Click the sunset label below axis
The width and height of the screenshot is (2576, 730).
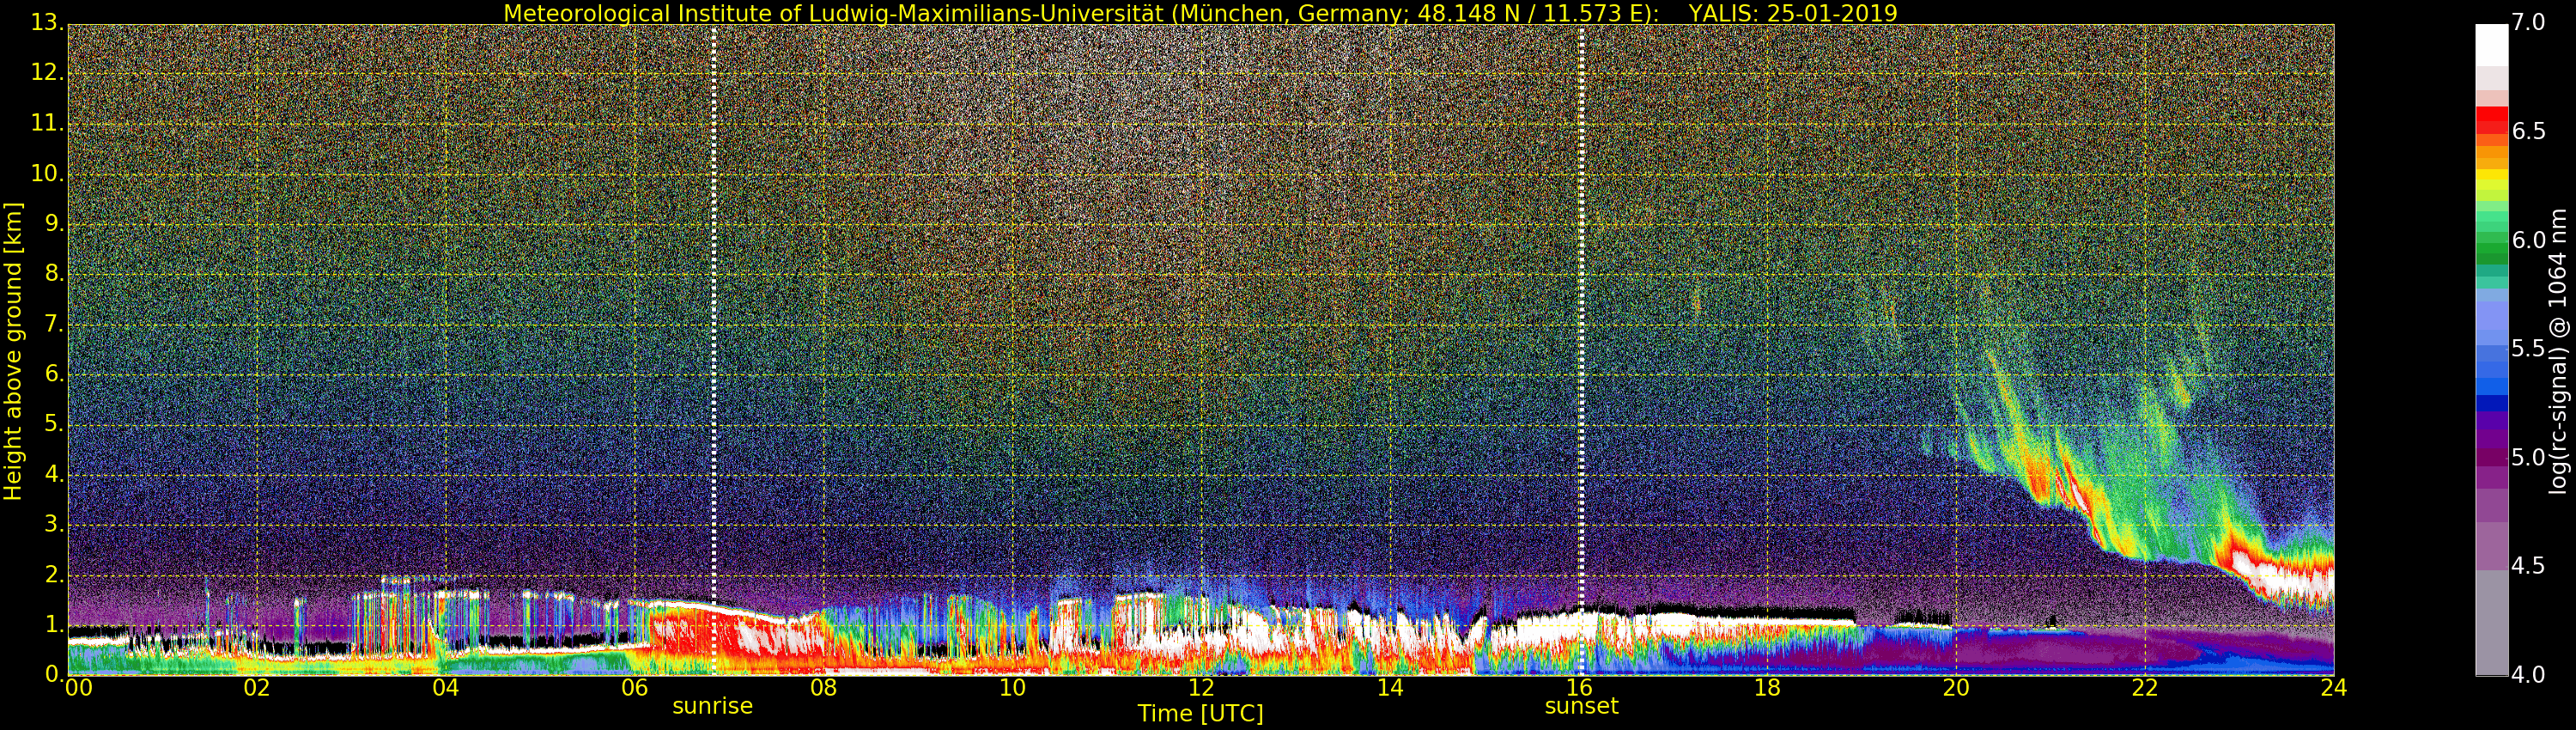[1581, 706]
